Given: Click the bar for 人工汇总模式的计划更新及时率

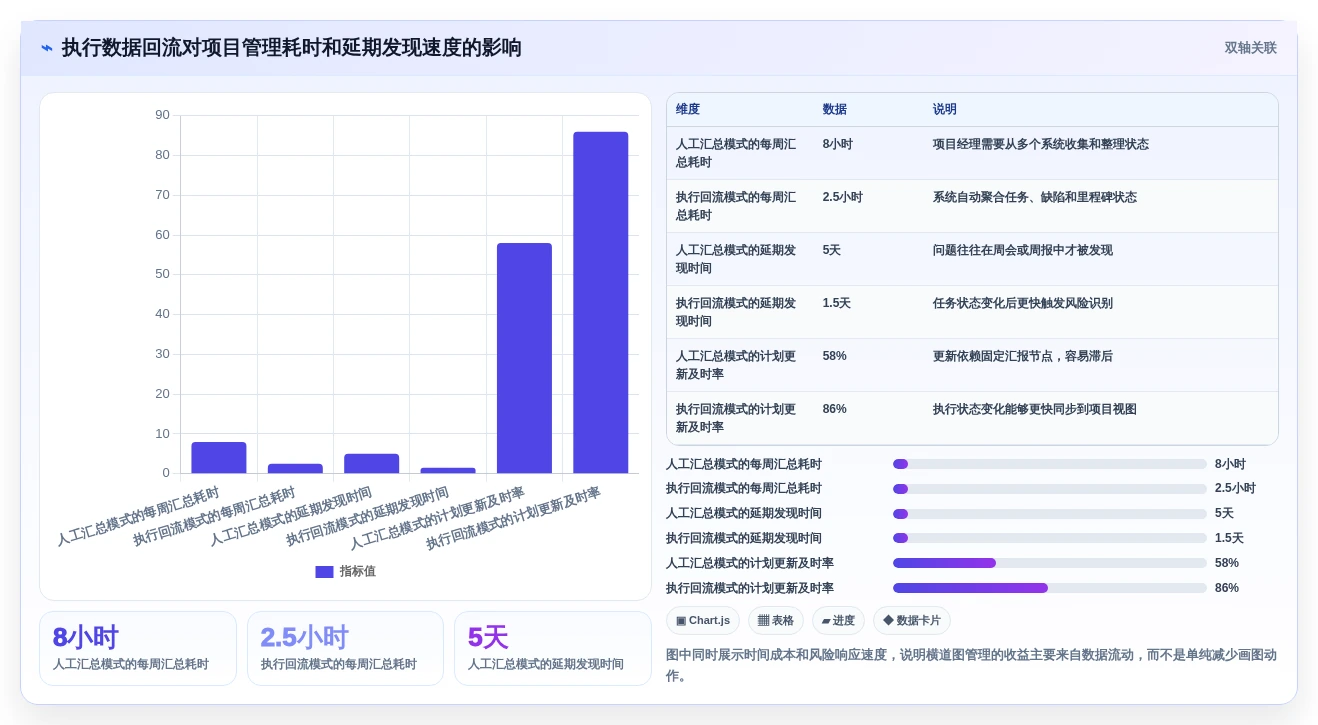Looking at the screenshot, I should (524, 358).
